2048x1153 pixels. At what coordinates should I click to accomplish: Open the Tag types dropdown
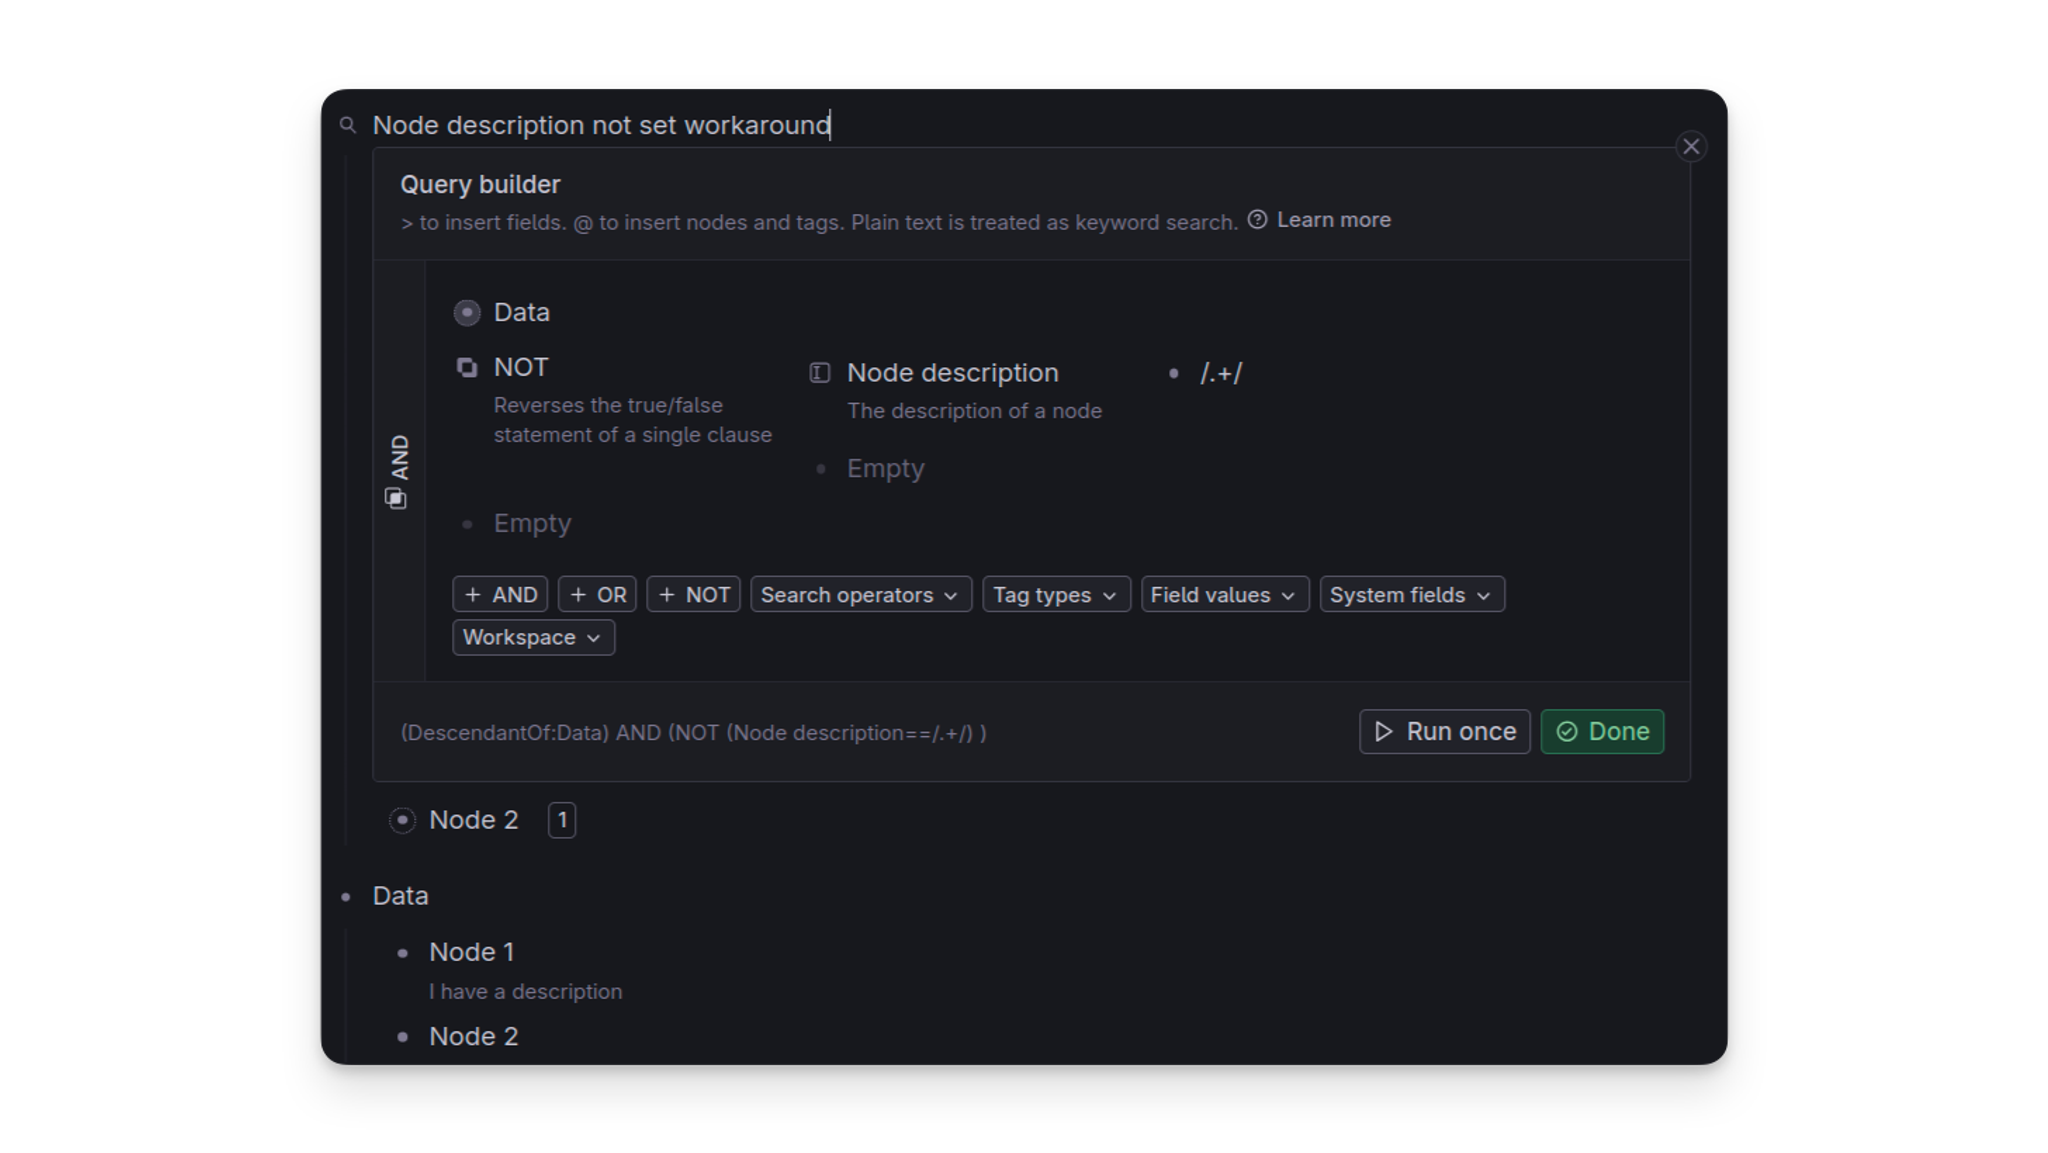1055,594
